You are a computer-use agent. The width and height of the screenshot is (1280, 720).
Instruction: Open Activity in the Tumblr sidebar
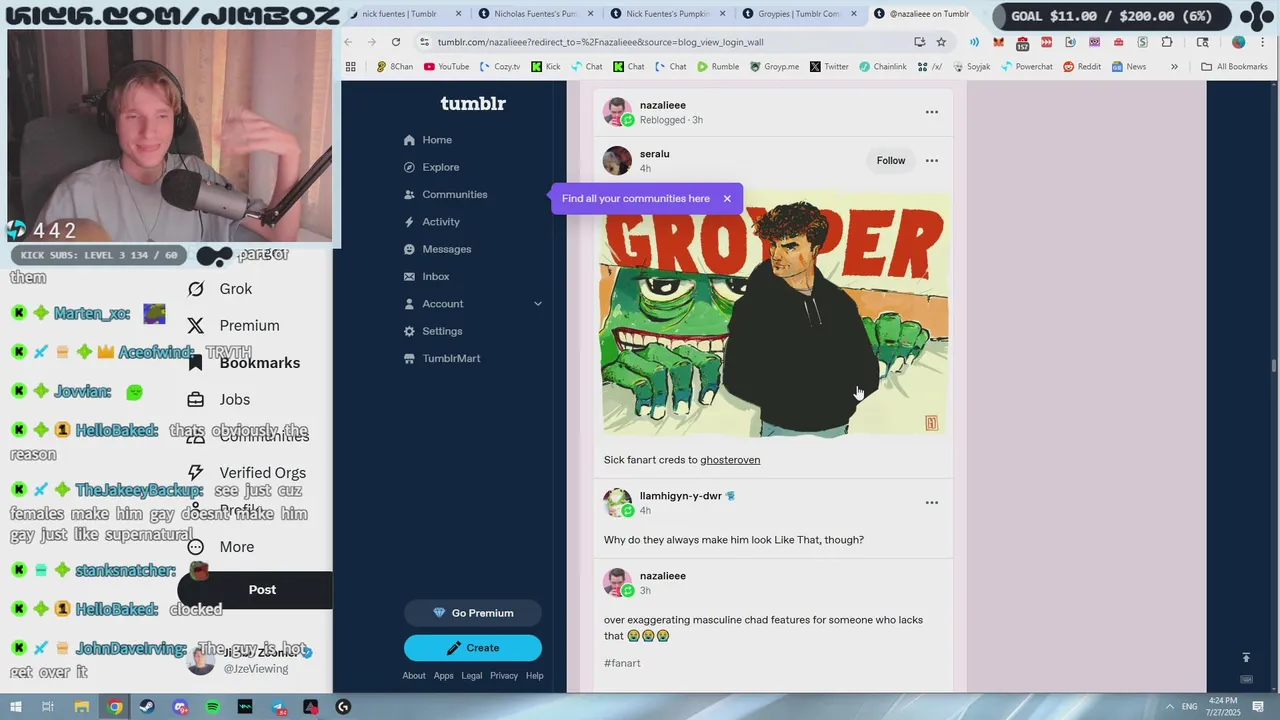coord(431,222)
